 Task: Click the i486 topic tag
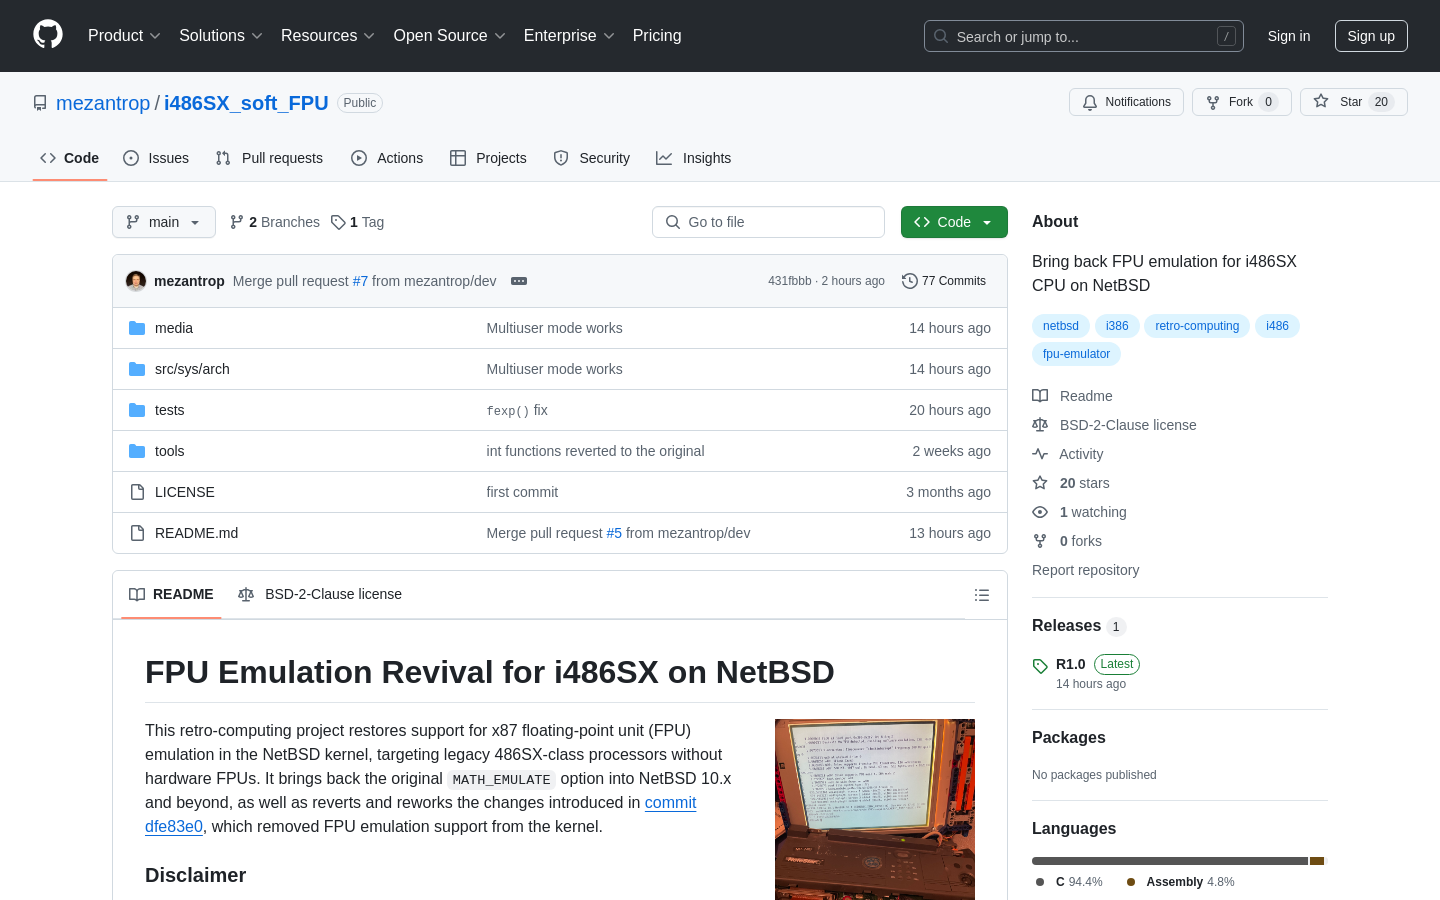[1277, 326]
